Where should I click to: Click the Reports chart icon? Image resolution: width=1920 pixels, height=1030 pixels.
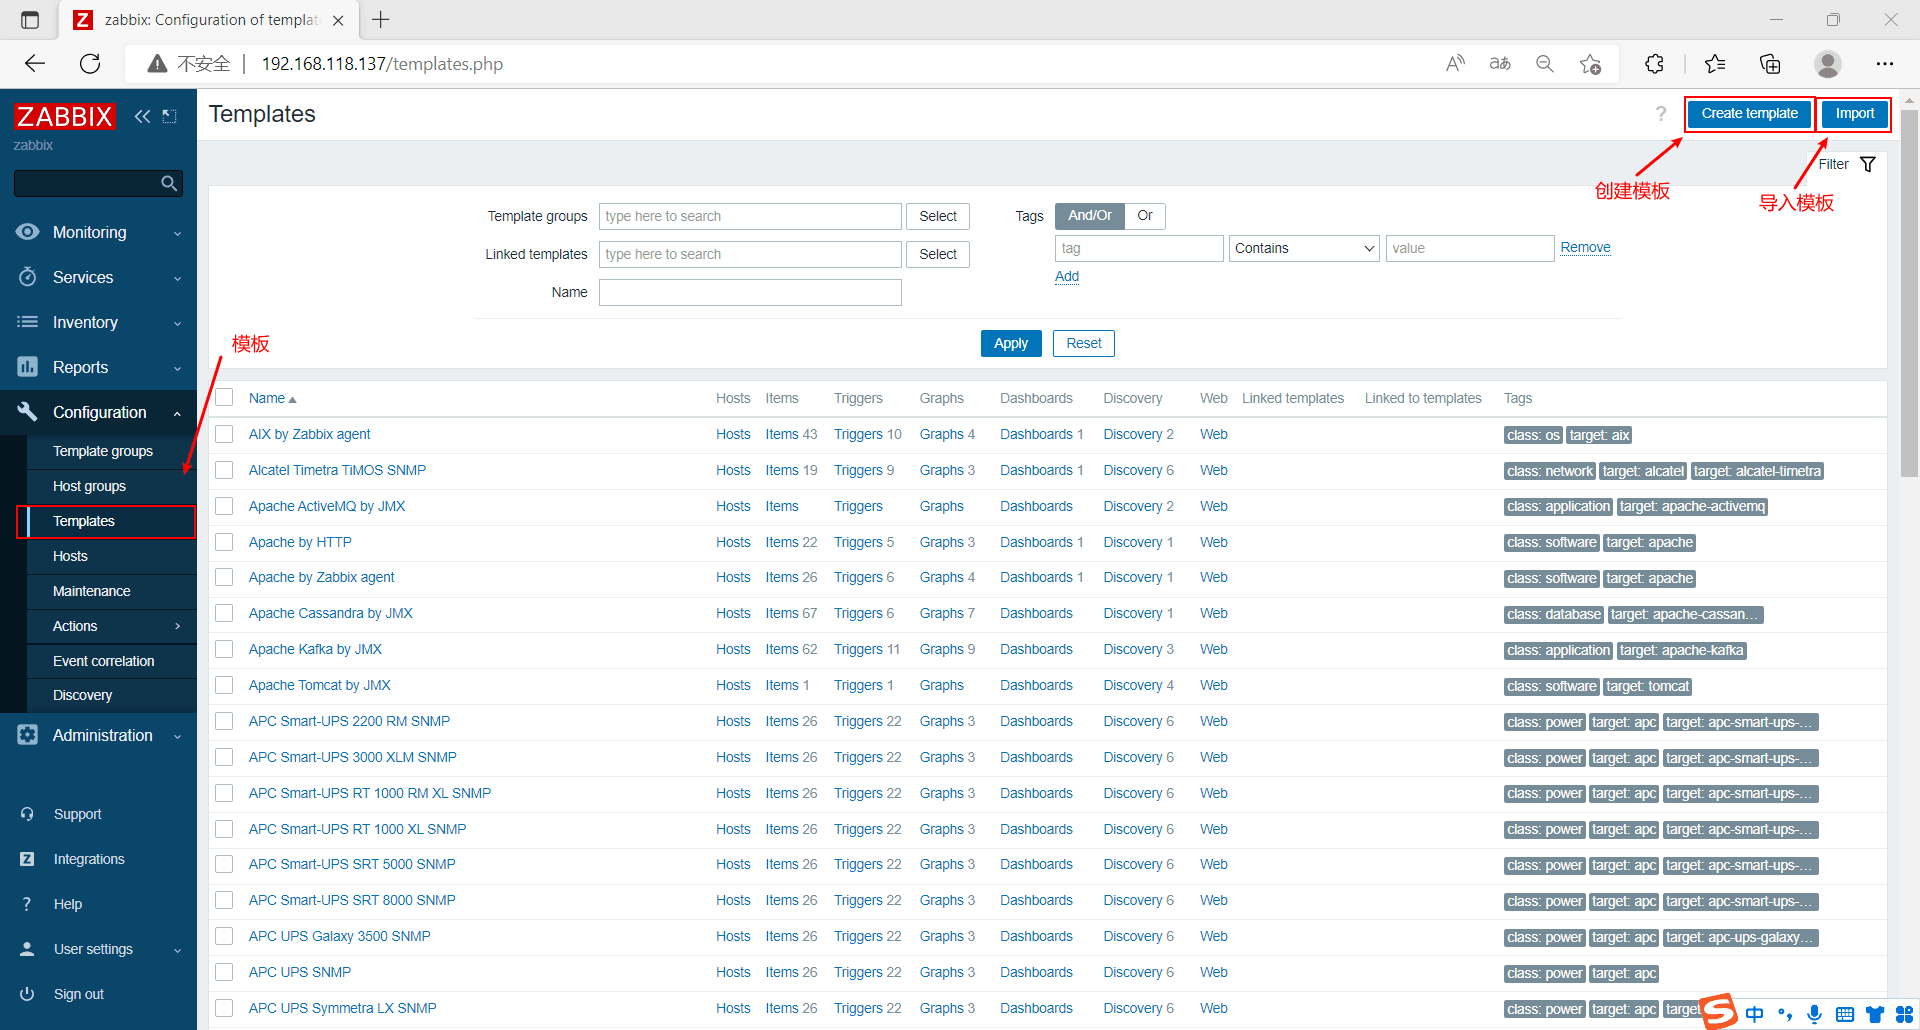point(28,367)
